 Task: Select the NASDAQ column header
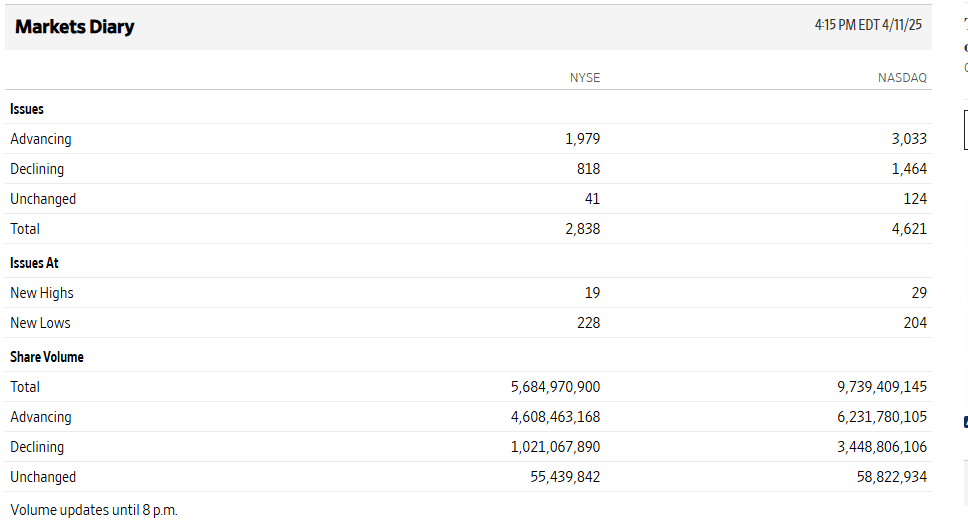(902, 77)
